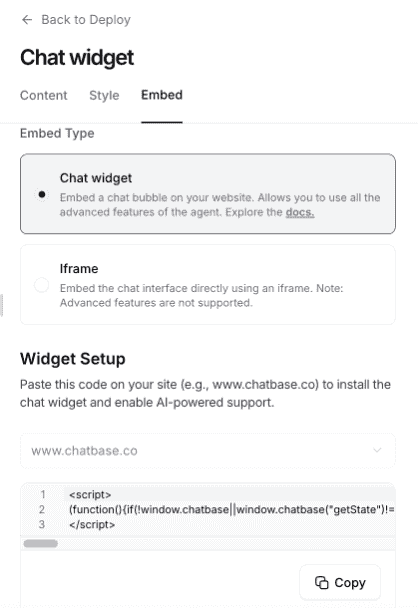Click the Copy button
Viewport: 418px width, 608px height.
340,582
